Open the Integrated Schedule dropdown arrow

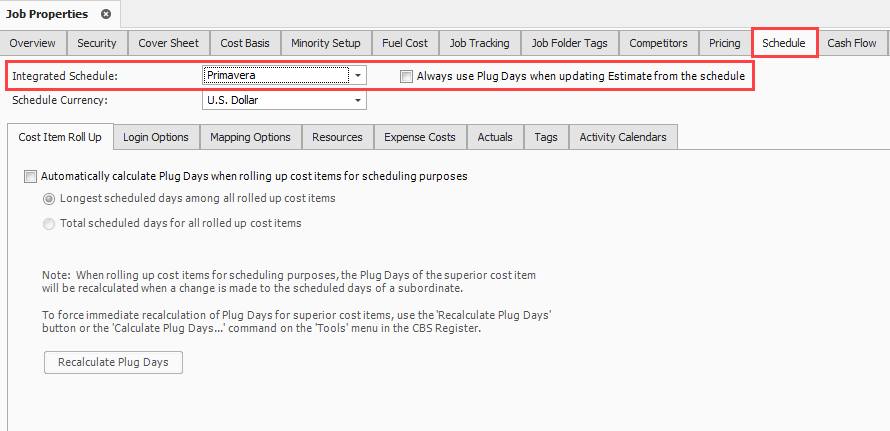click(358, 75)
